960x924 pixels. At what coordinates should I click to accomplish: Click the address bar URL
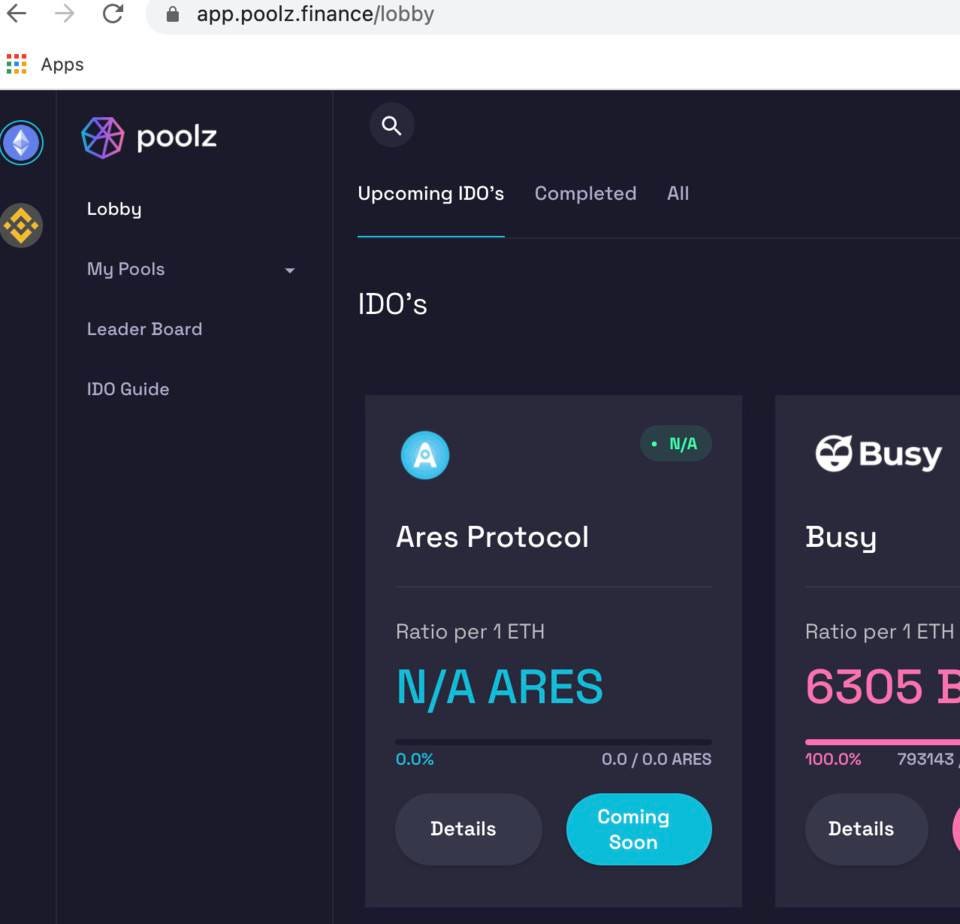click(x=315, y=13)
